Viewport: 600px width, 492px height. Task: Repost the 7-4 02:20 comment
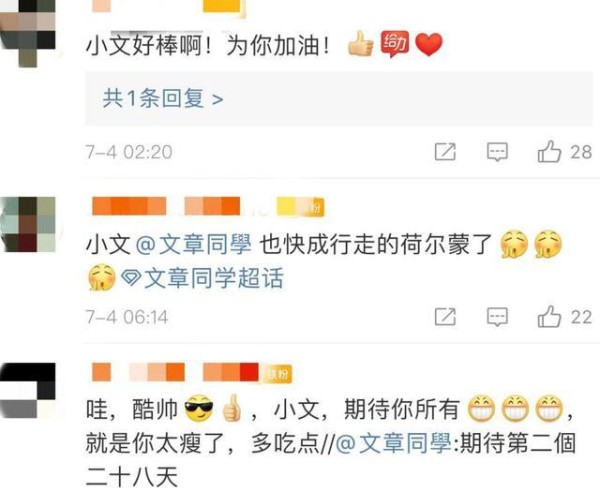click(x=445, y=152)
